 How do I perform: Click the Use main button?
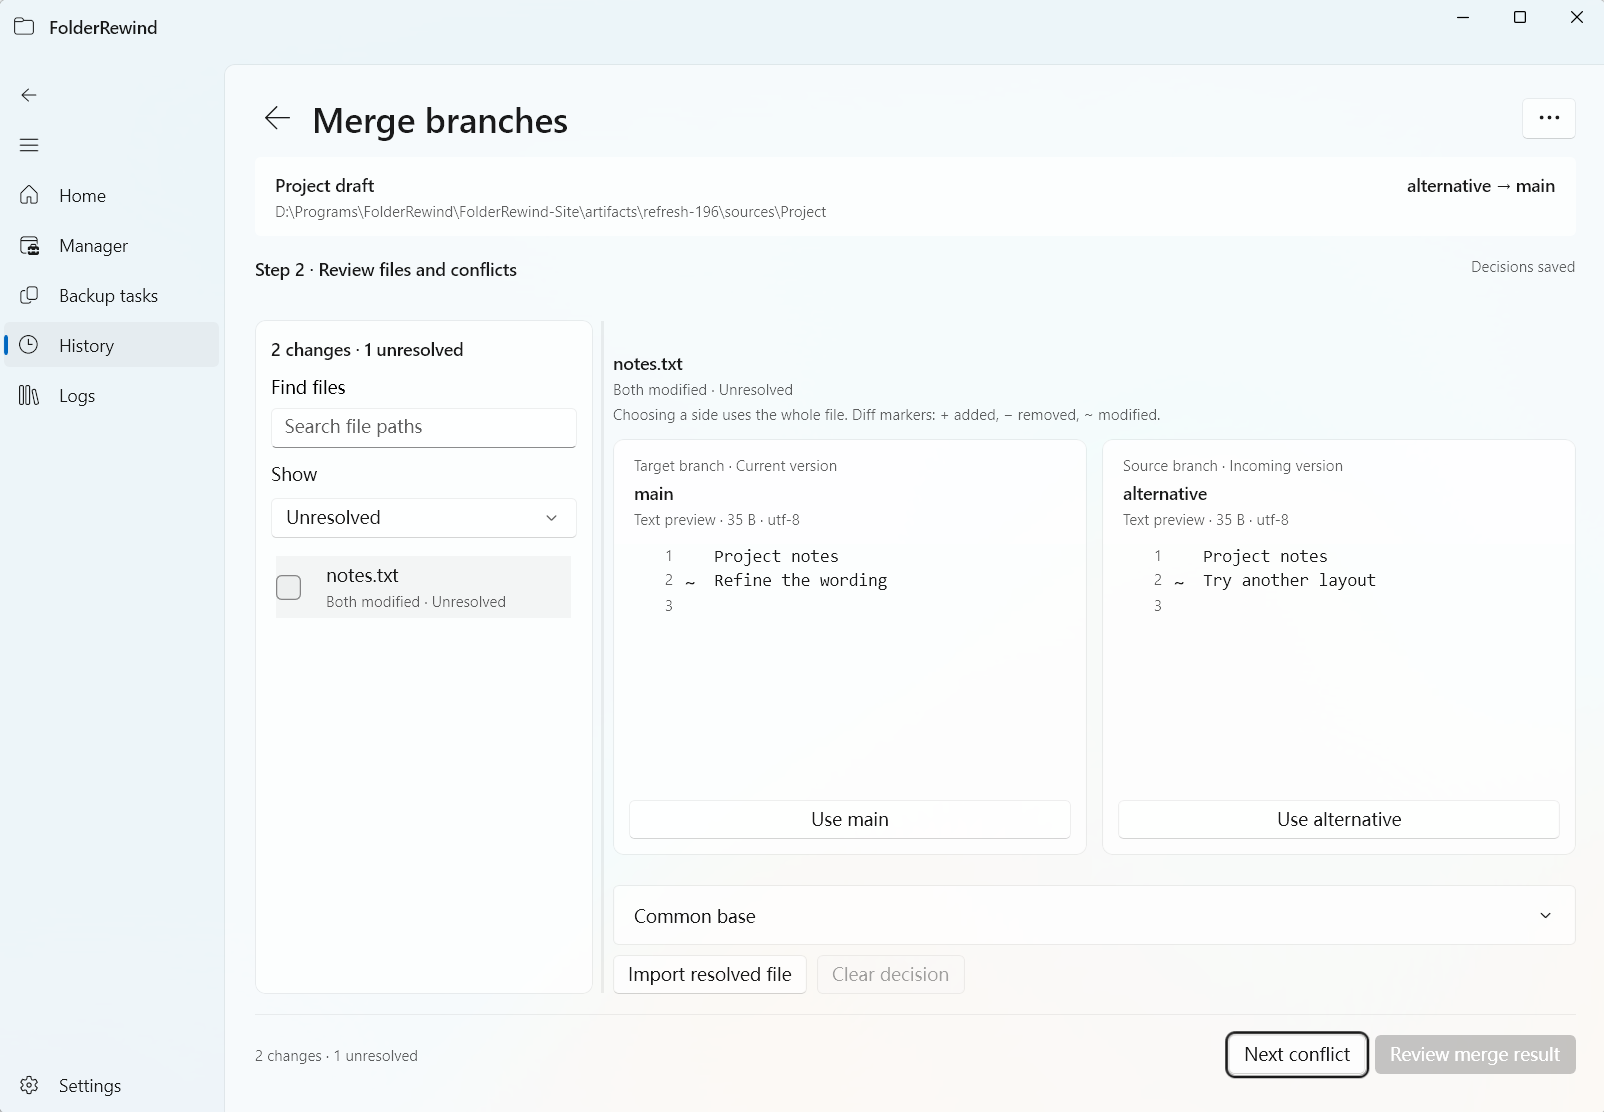(850, 819)
